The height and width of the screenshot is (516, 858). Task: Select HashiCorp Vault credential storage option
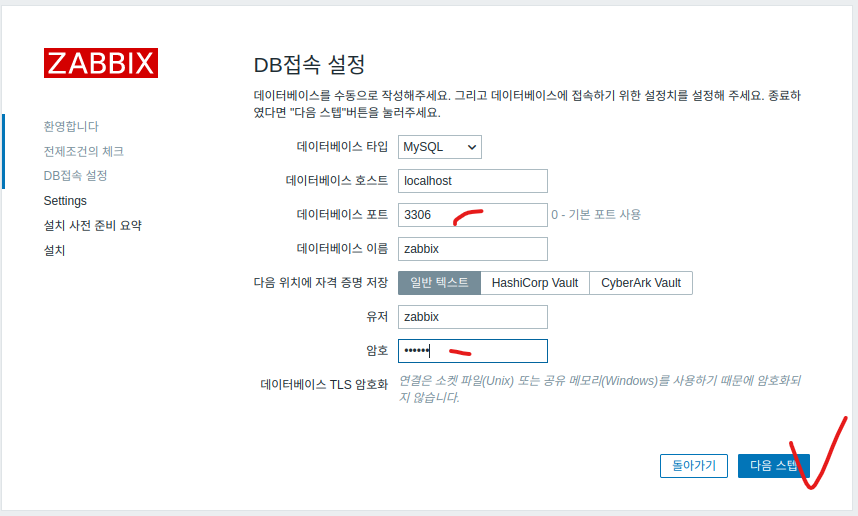(535, 283)
